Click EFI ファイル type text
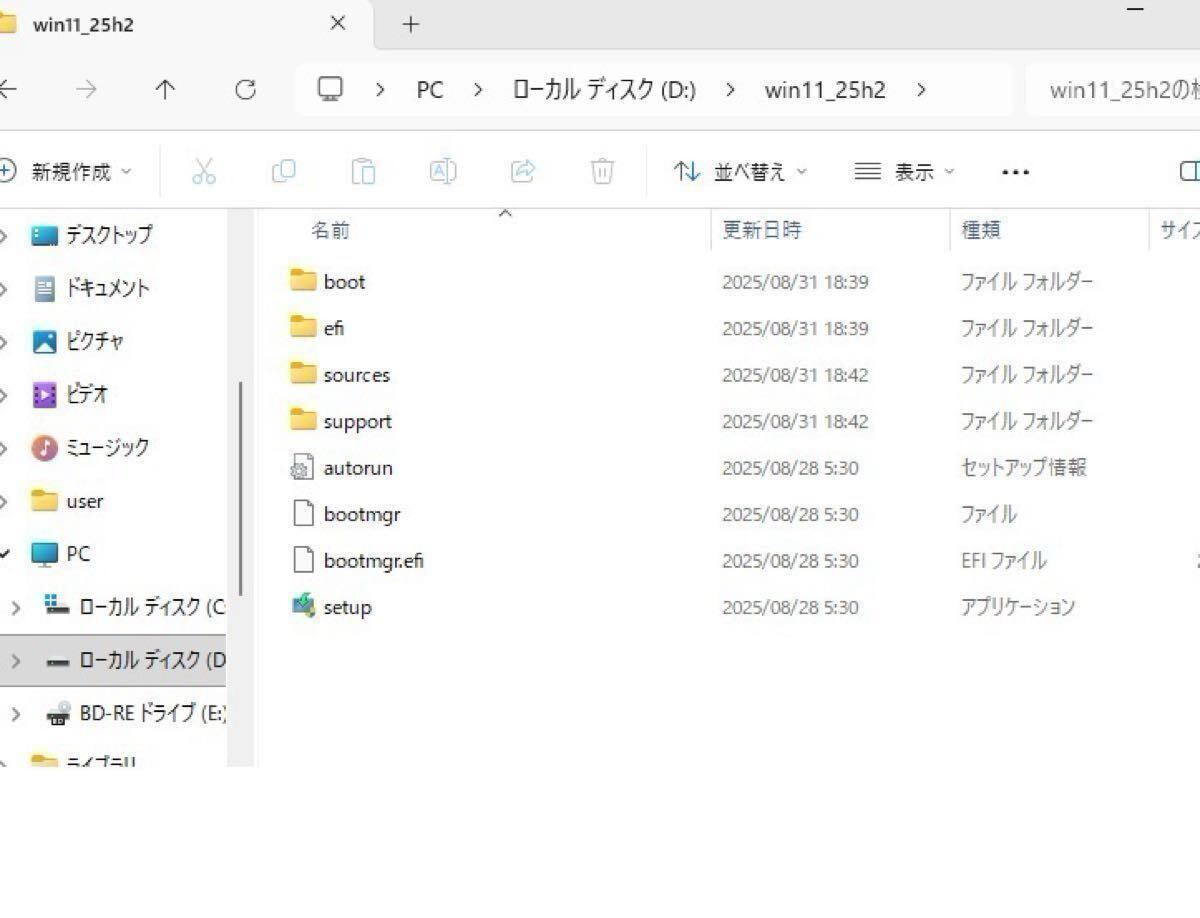Screen dimensions: 1200x918 1003,560
